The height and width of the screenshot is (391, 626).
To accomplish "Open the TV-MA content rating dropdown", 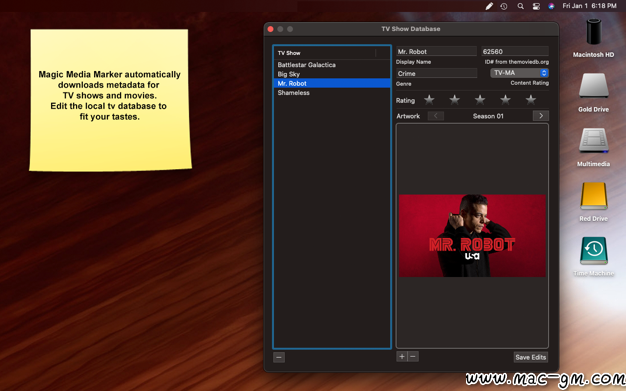I will pyautogui.click(x=519, y=73).
